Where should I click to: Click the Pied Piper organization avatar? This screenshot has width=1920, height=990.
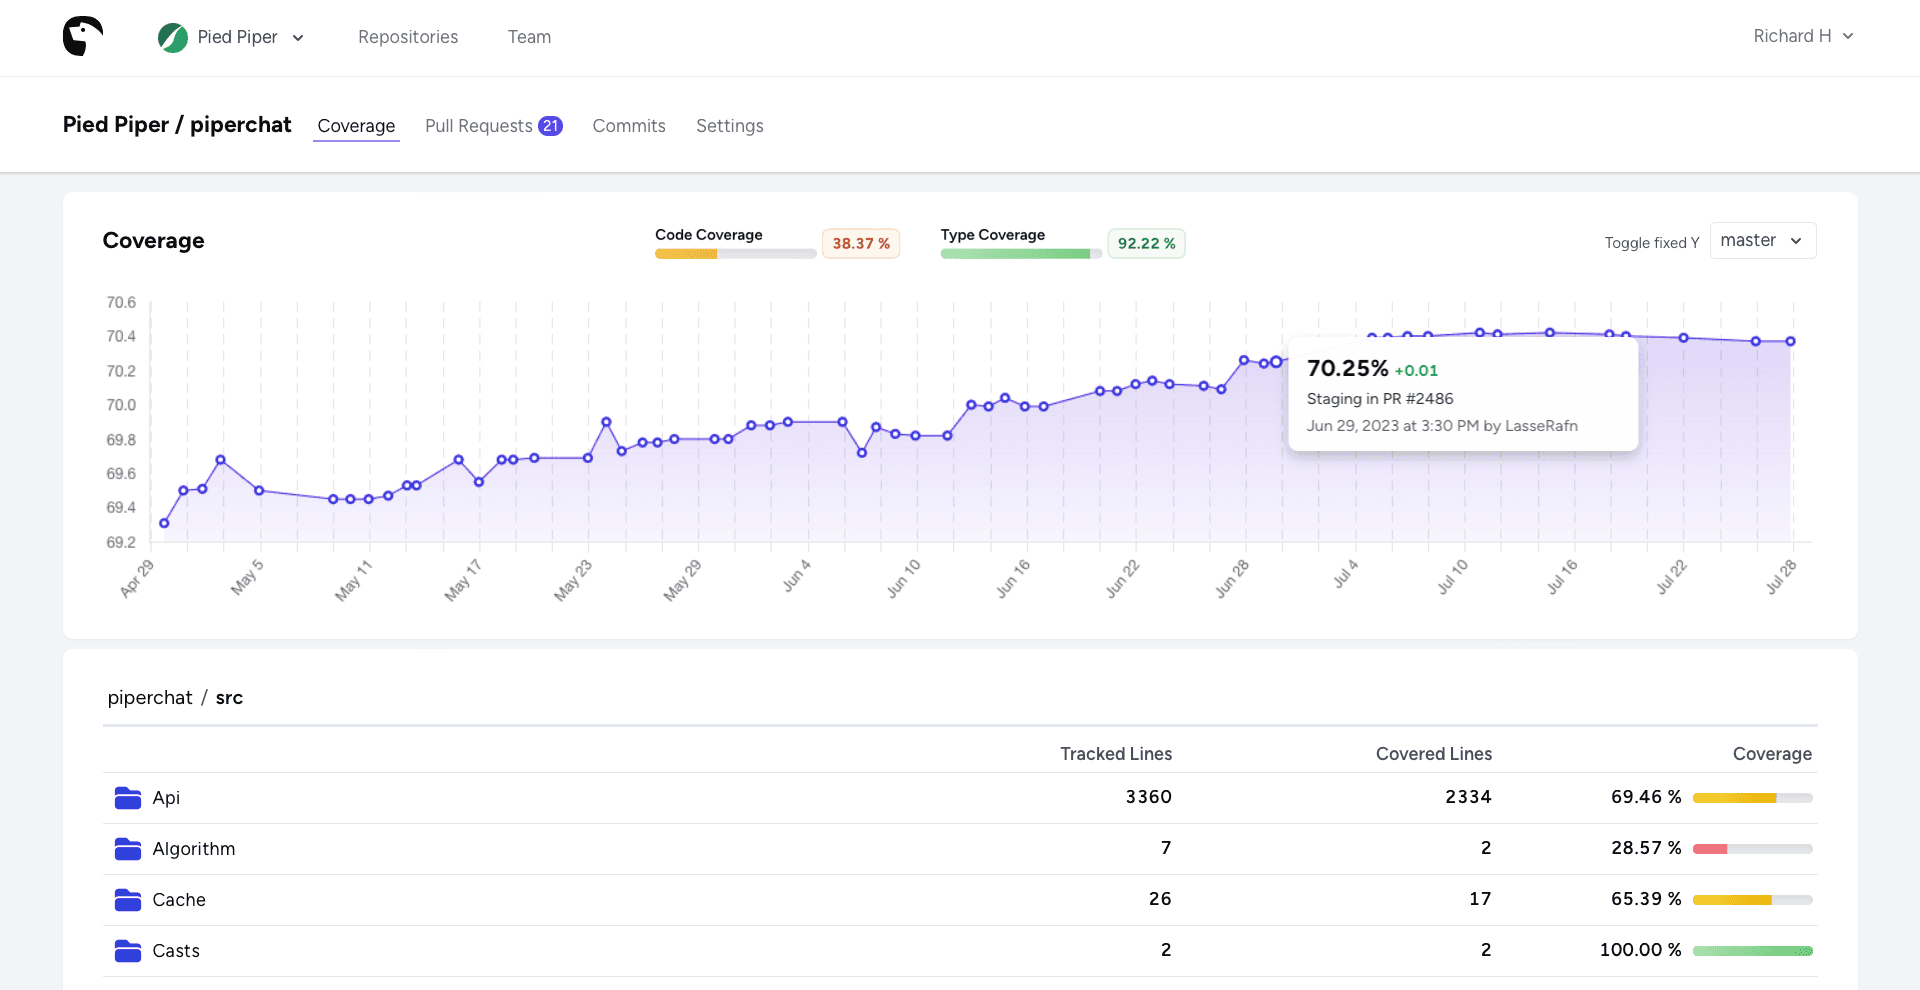point(172,37)
